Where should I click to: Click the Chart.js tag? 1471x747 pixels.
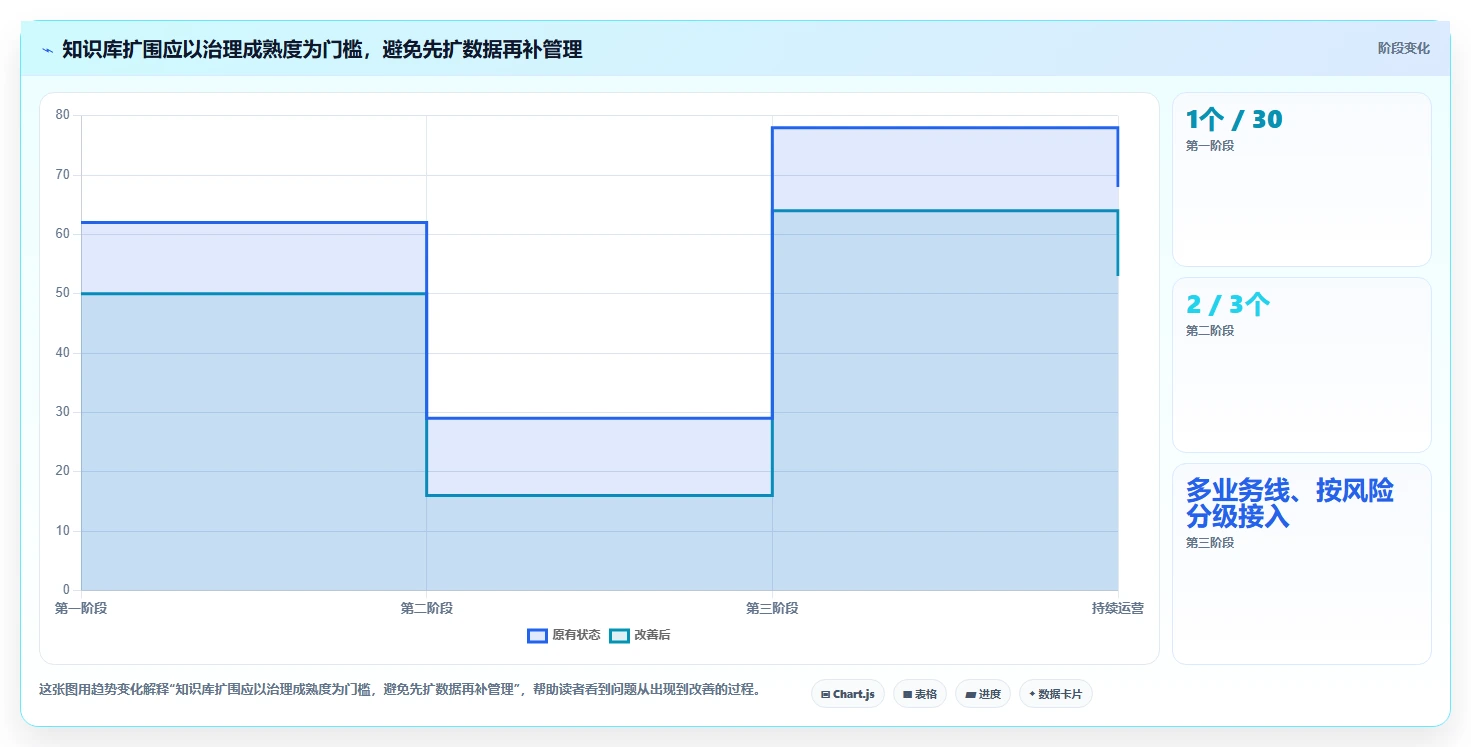point(847,694)
